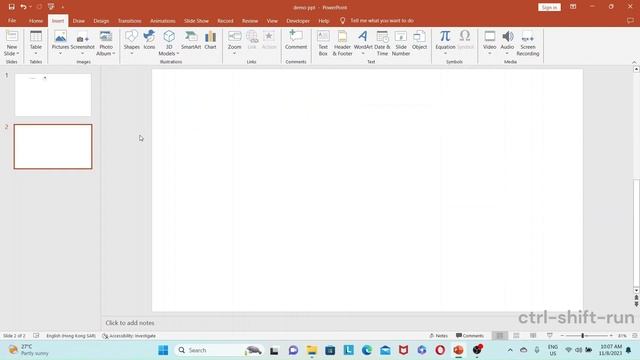Start Slide Show from status bar
The height and width of the screenshot is (360, 640).
[x=550, y=336]
